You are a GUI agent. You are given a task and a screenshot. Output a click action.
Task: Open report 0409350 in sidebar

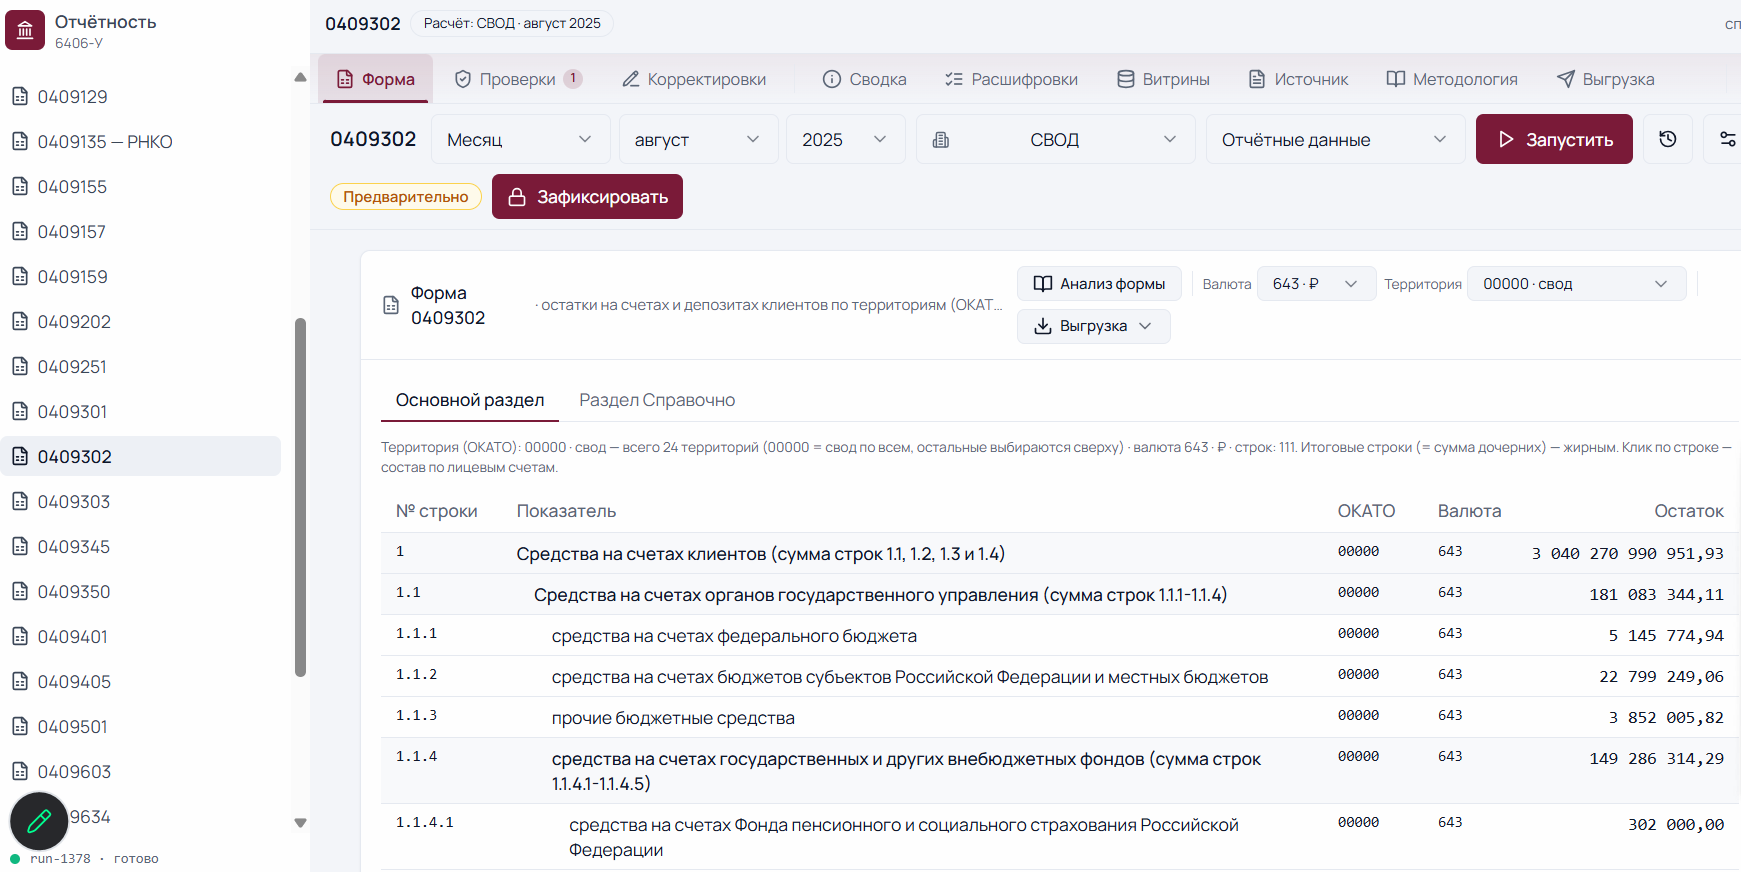[x=140, y=591]
